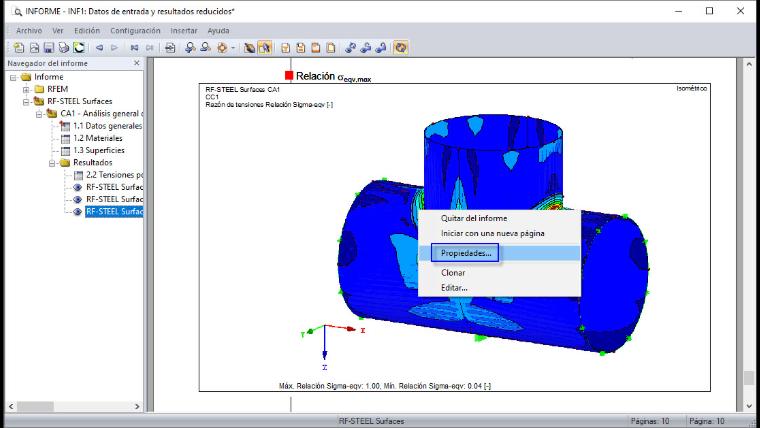Screen dimensions: 760x428
Task: Click the refresh report icon
Action: (x=79, y=48)
